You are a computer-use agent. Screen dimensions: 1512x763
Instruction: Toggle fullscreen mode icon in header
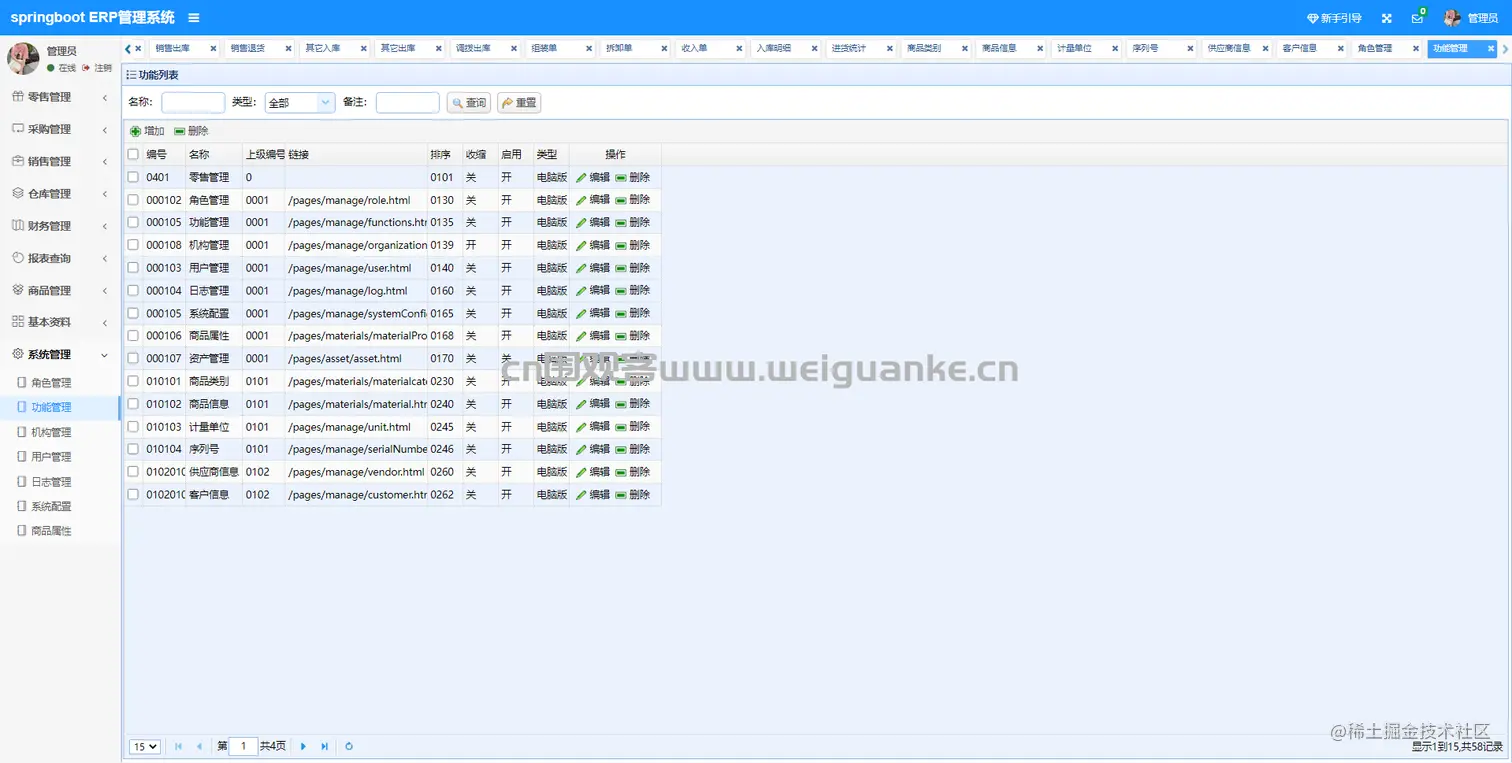[1387, 18]
